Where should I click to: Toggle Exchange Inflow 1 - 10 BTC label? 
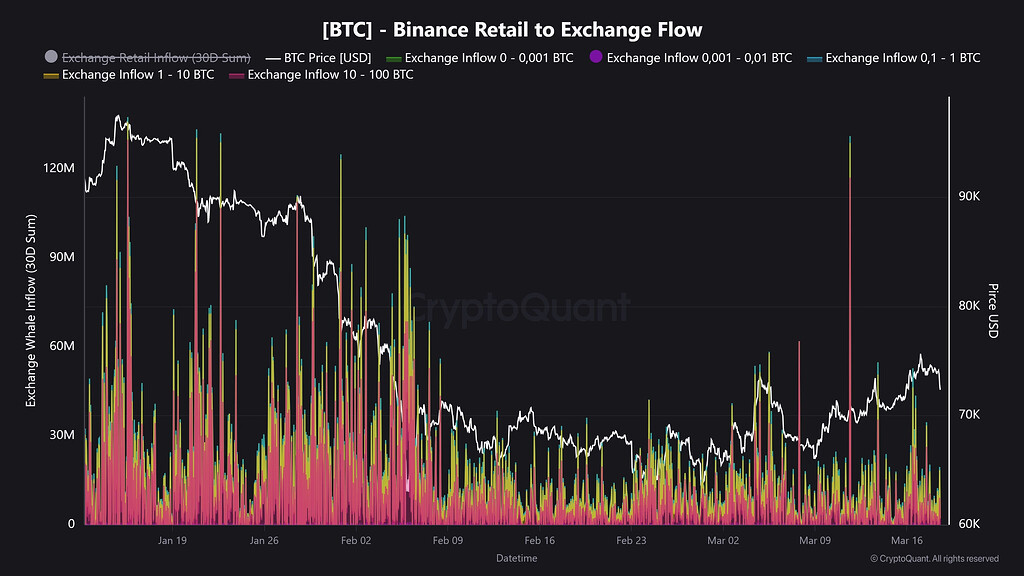click(x=138, y=74)
